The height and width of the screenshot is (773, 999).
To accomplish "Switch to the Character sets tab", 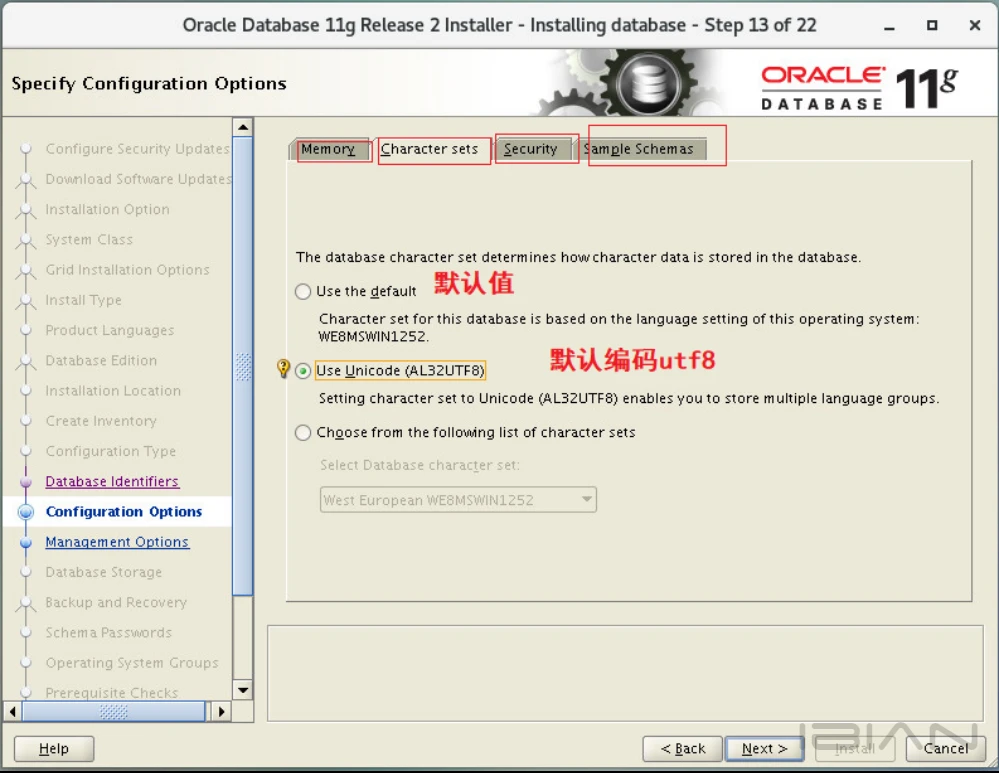I will coord(429,149).
